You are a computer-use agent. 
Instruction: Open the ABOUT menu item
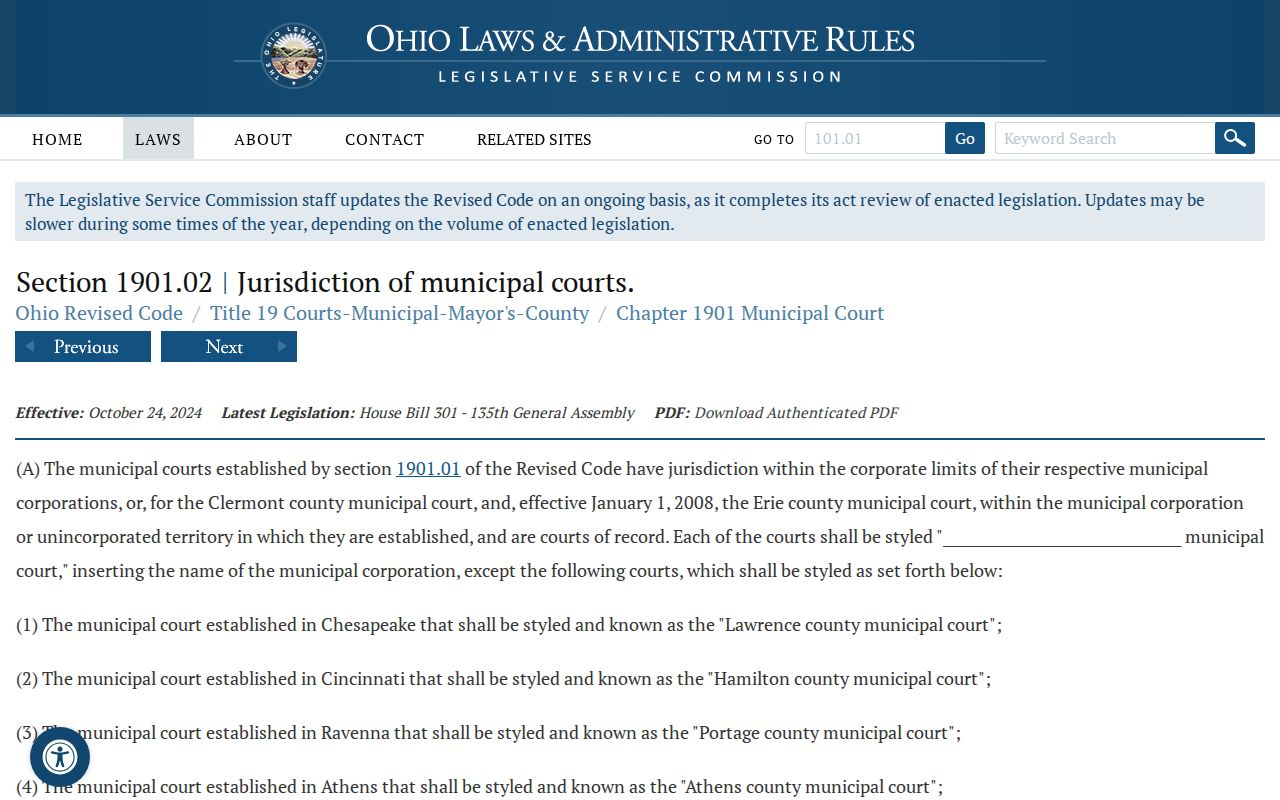[x=263, y=139]
